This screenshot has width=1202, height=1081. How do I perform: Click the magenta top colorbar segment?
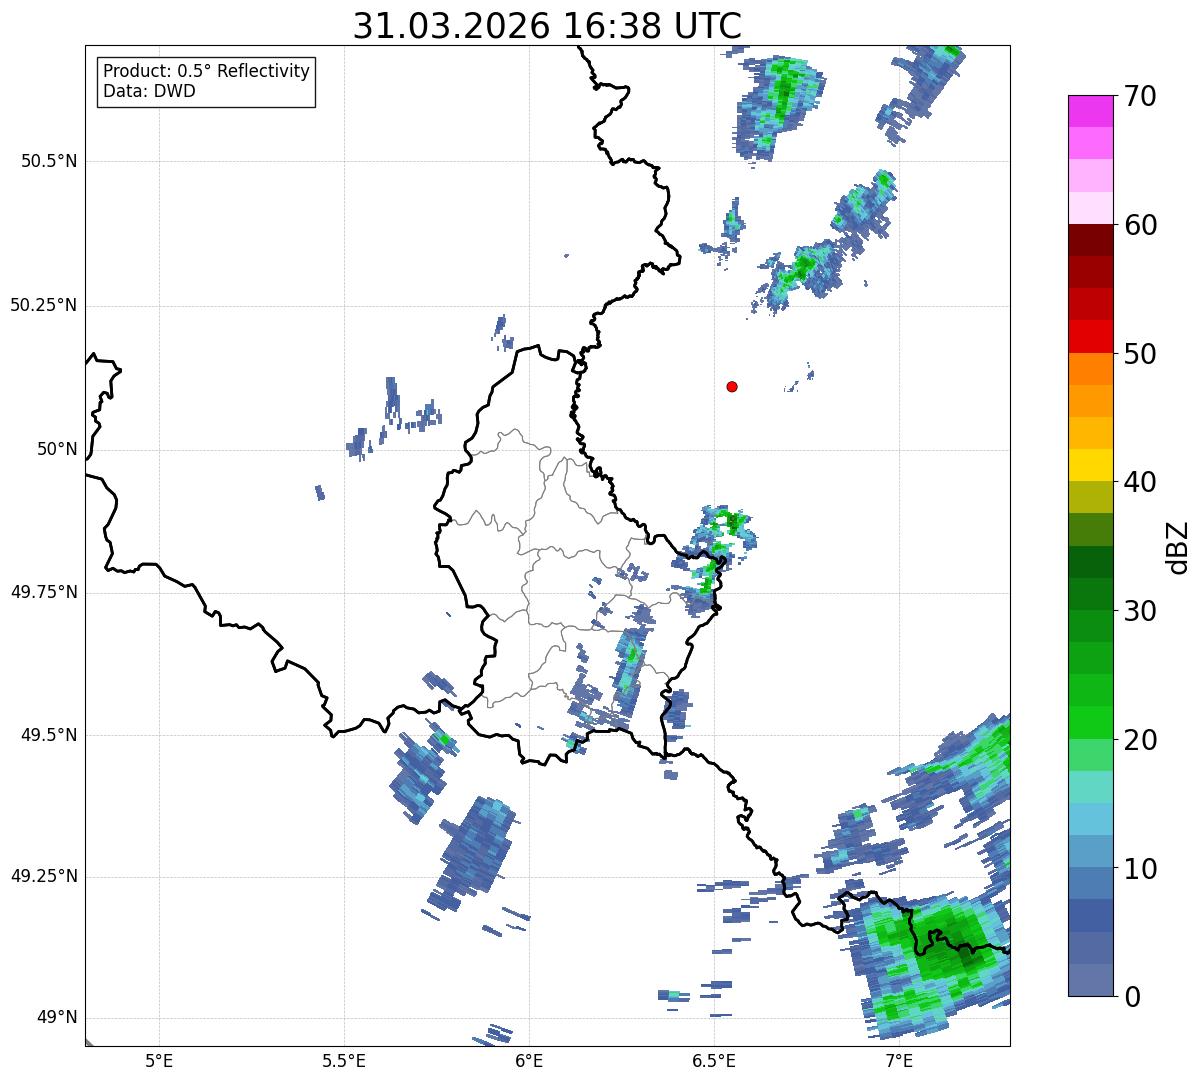point(1090,112)
